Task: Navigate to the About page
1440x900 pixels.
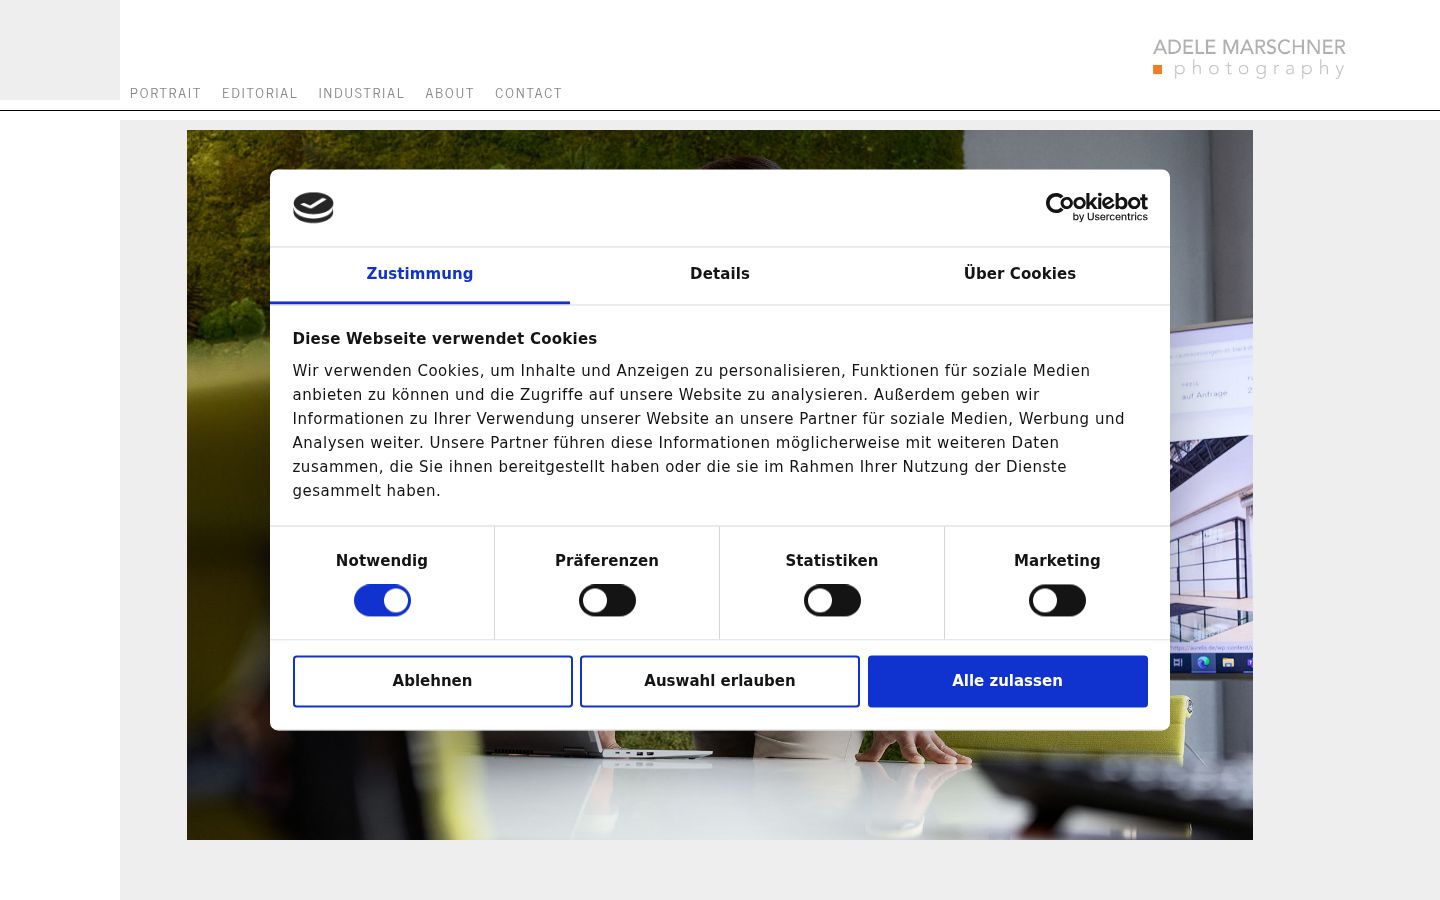Action: 450,93
